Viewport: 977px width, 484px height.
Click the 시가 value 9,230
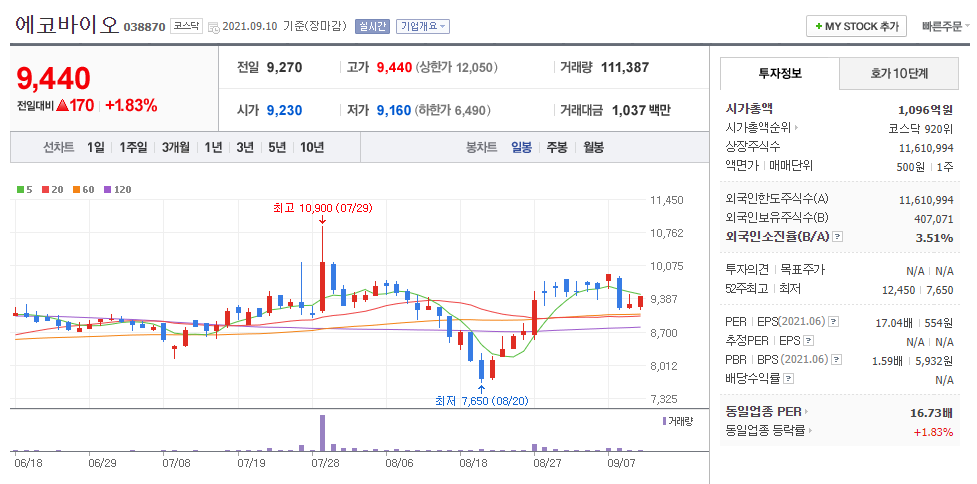point(284,110)
